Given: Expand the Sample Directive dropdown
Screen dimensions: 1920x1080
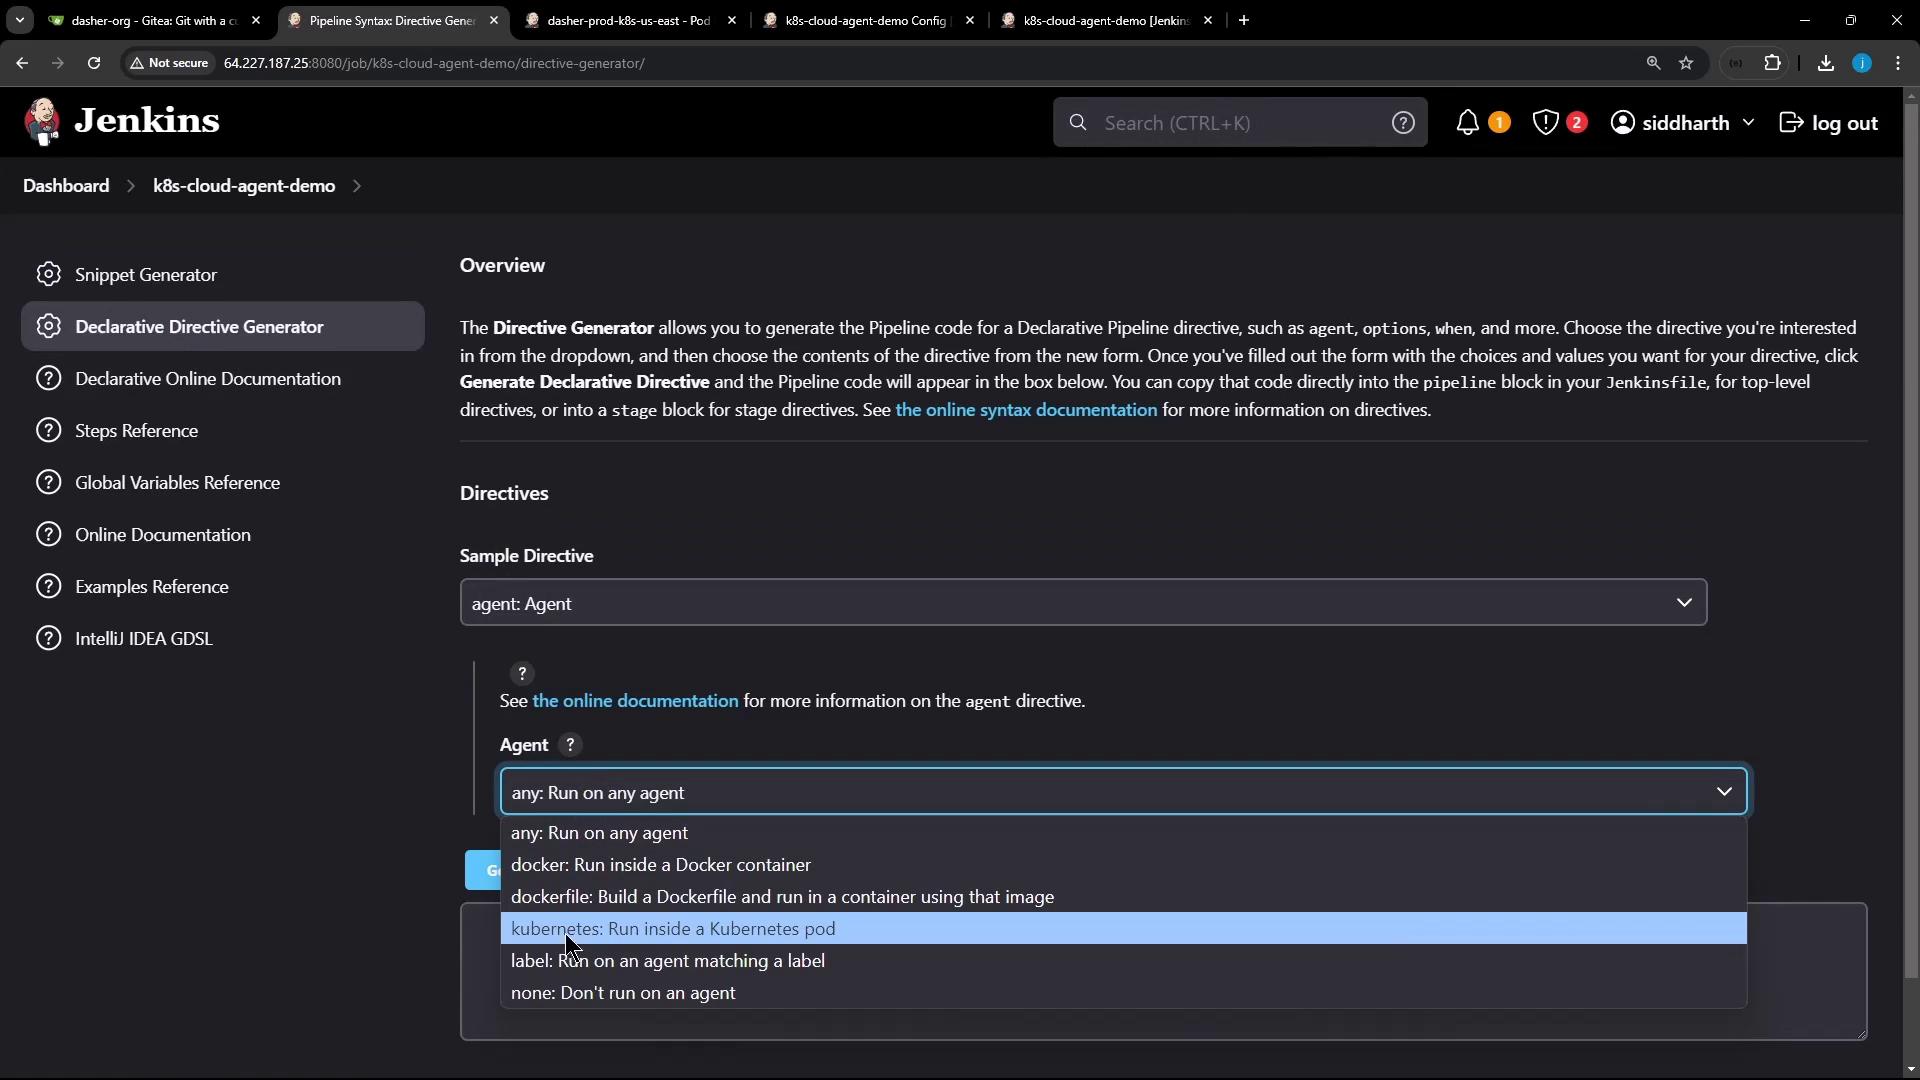Looking at the screenshot, I should [1083, 603].
